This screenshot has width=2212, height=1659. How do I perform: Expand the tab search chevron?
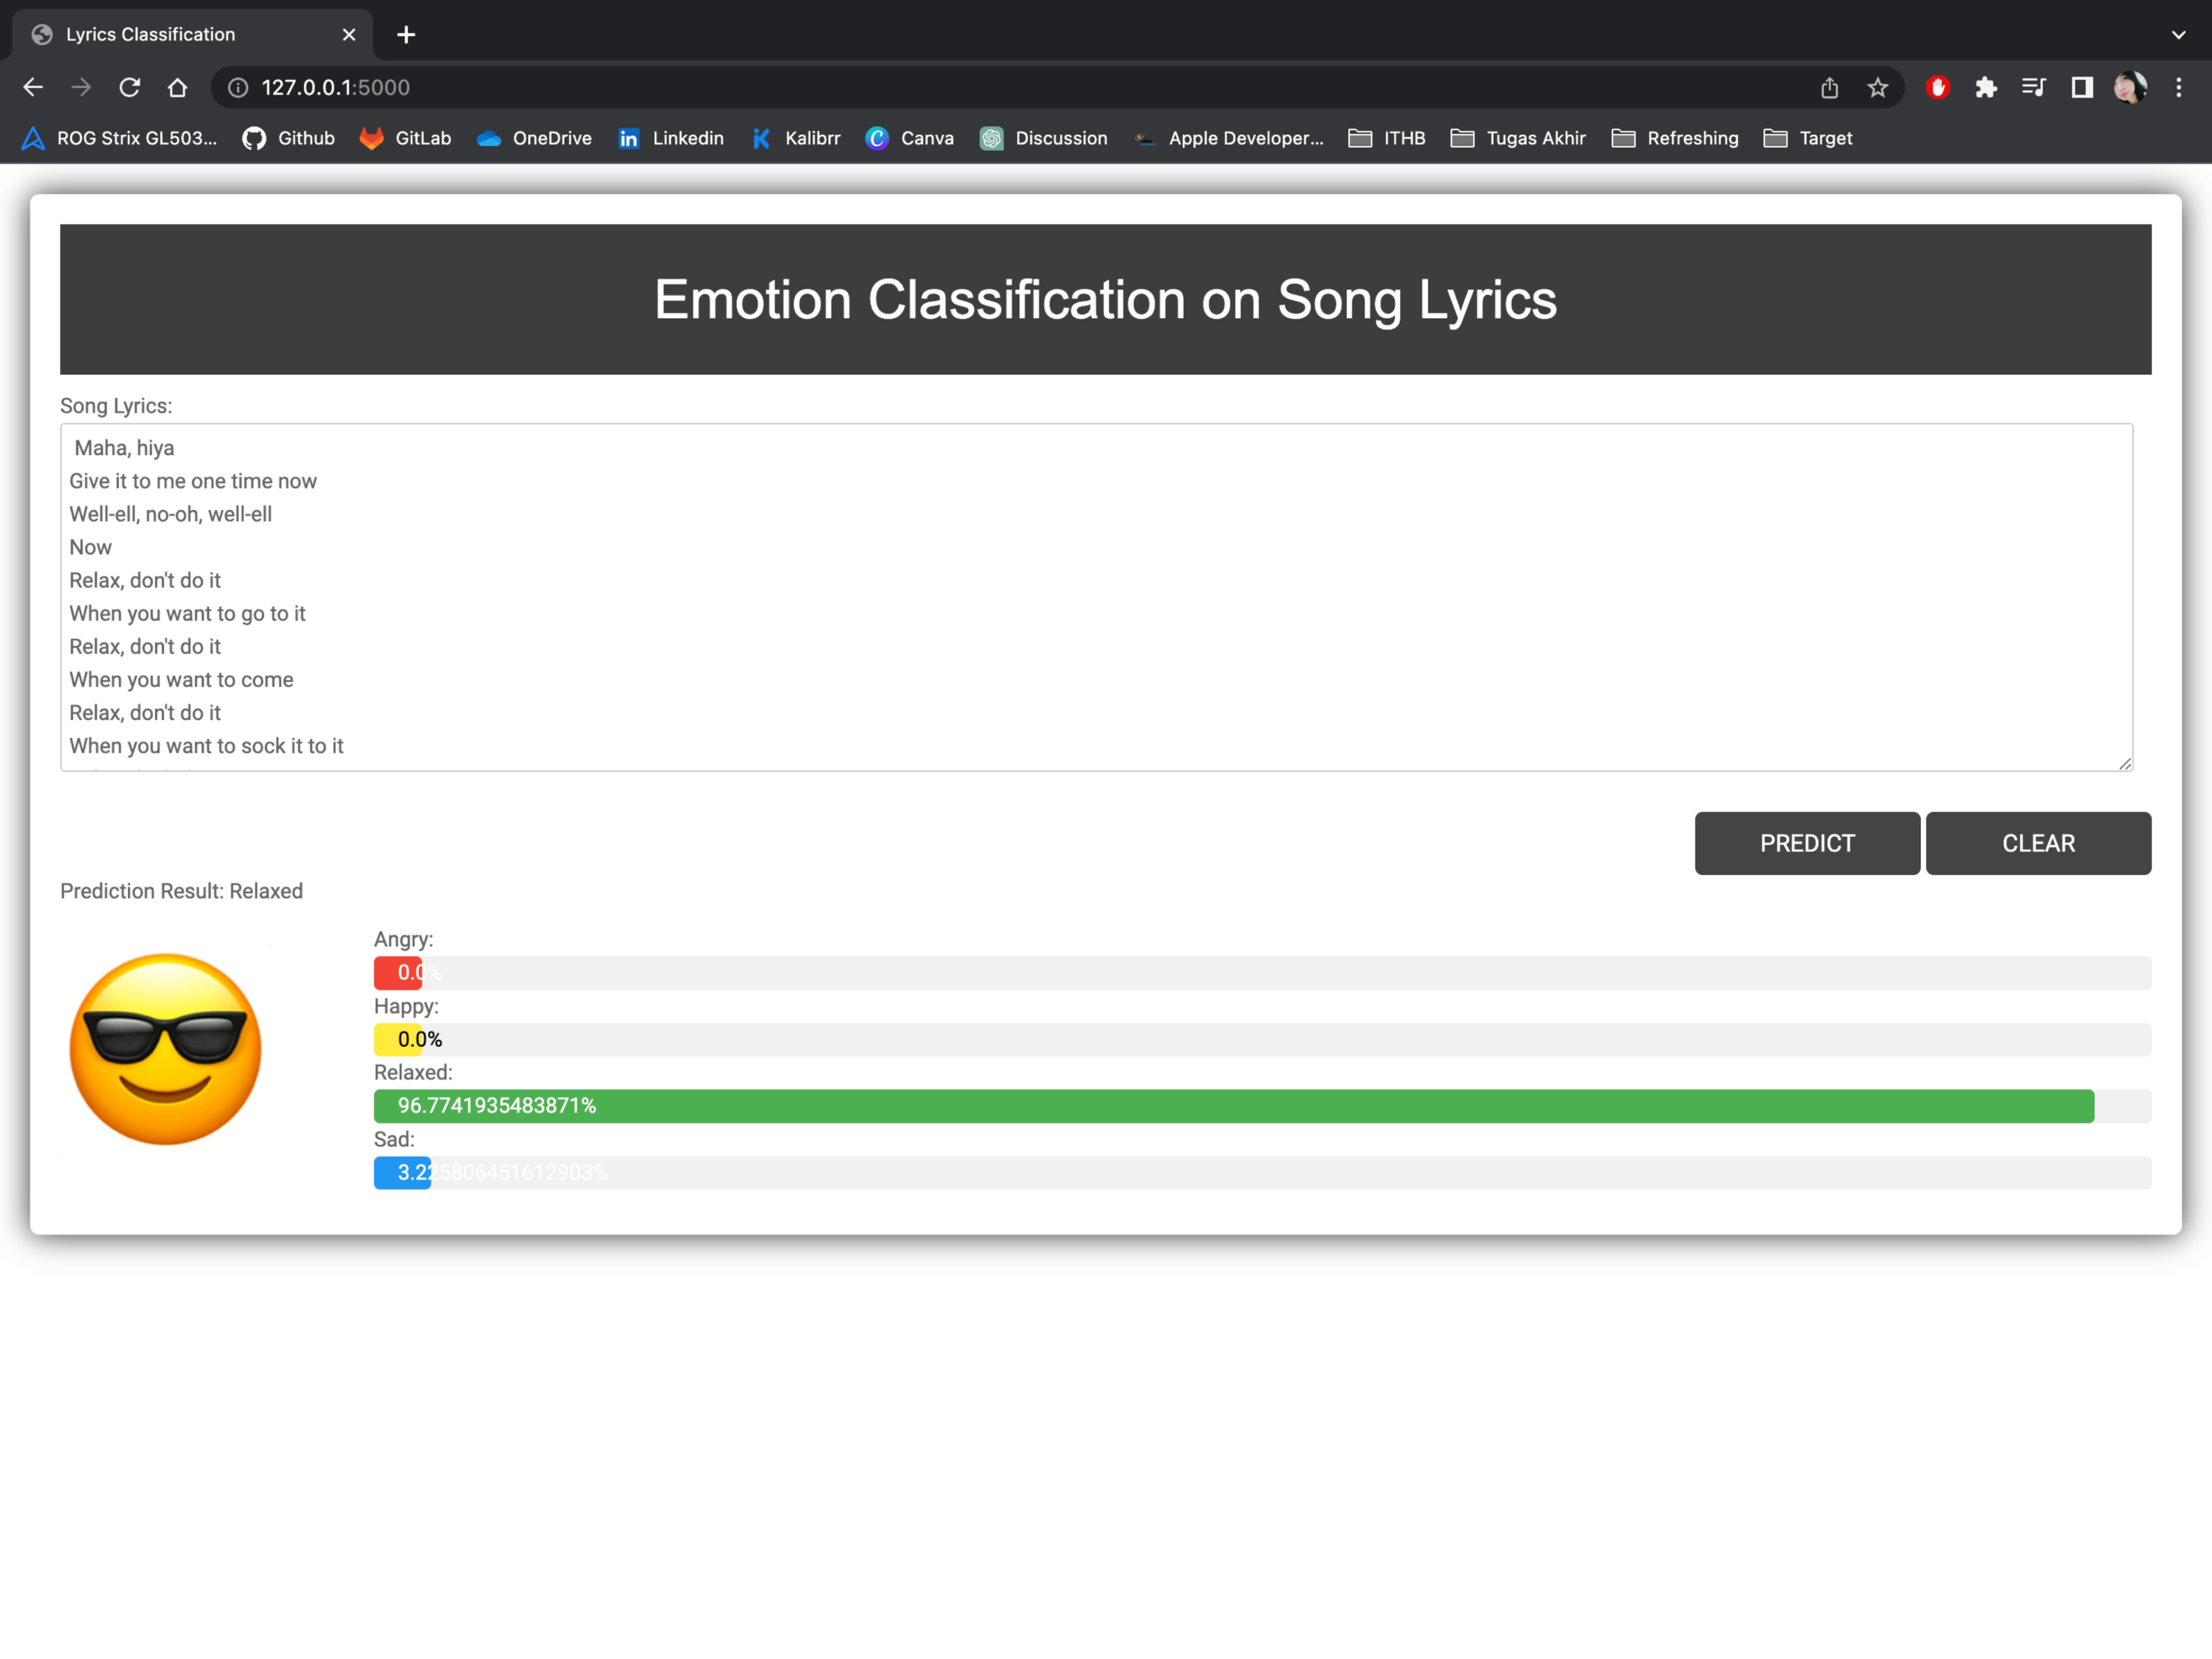click(2178, 35)
